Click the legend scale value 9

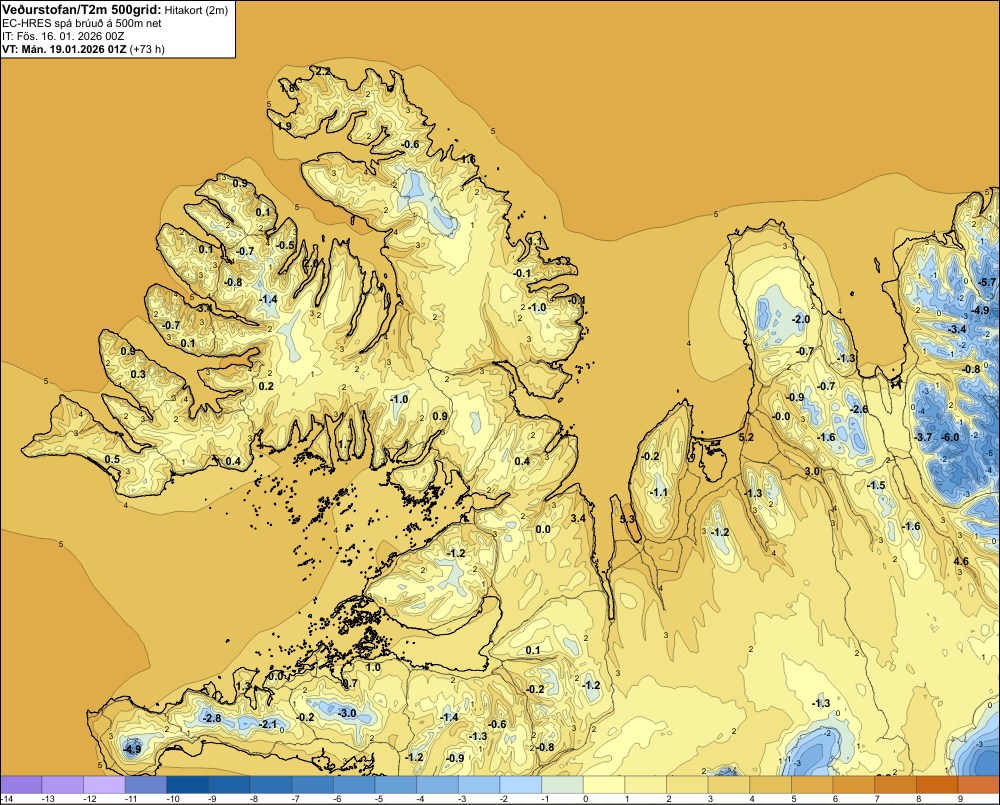click(960, 799)
